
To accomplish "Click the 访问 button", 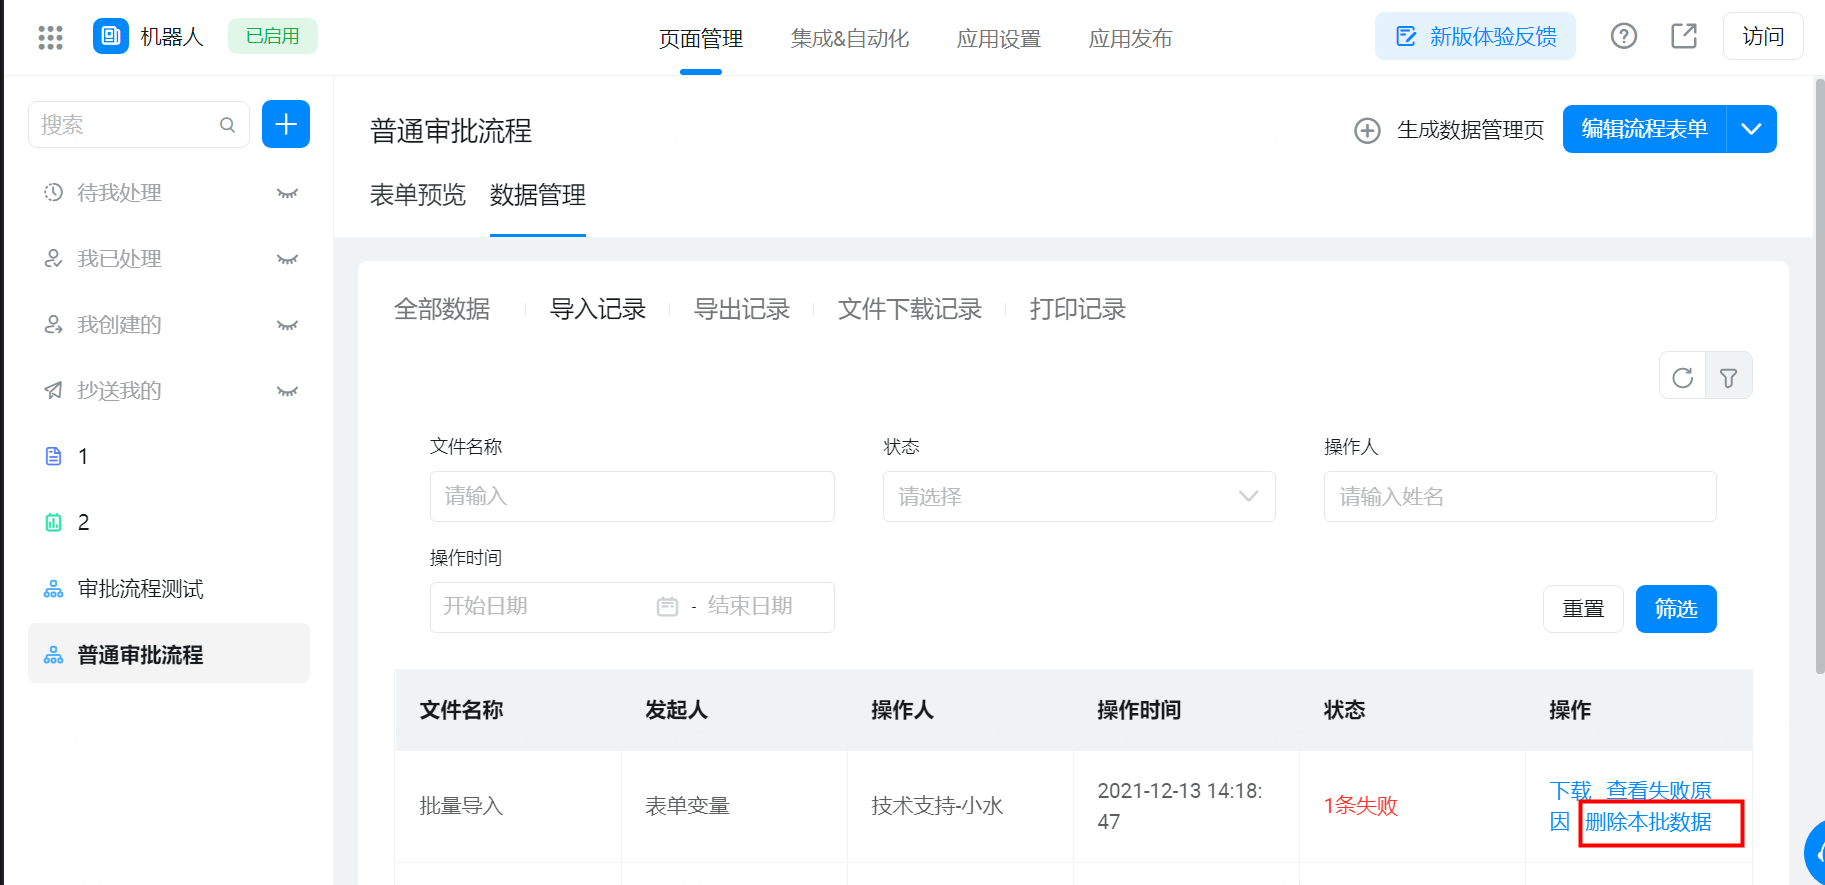I will pos(1763,36).
